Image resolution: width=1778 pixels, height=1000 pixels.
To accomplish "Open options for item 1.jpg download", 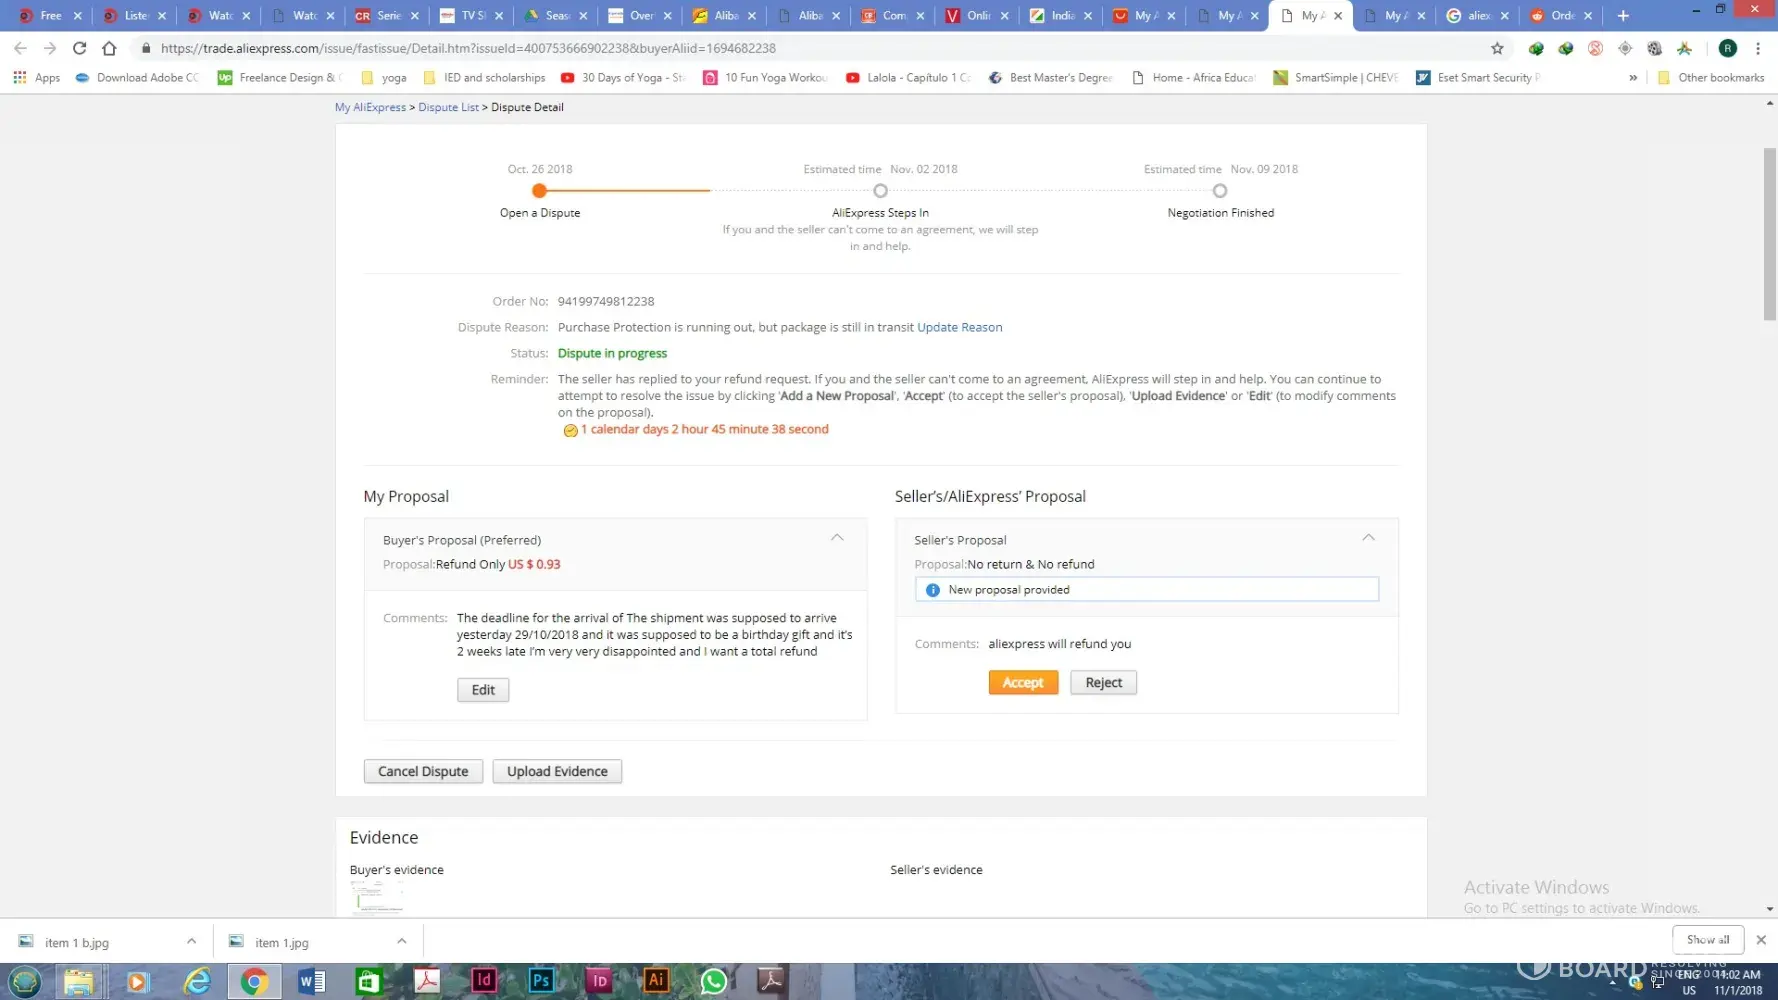I will coord(401,941).
